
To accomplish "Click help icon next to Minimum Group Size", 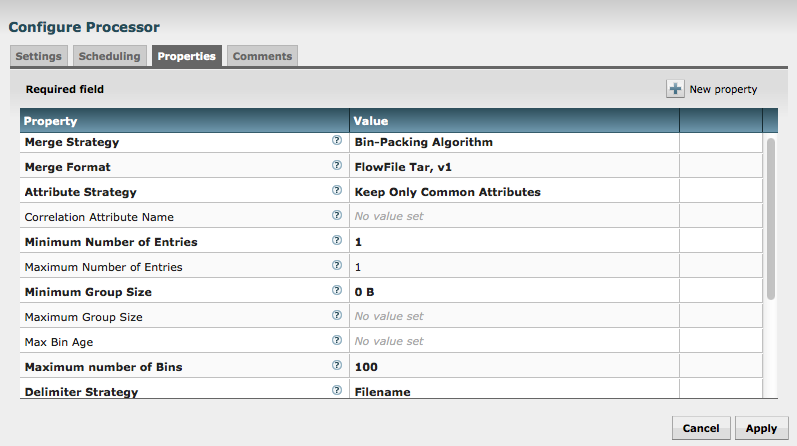I will pos(337,291).
